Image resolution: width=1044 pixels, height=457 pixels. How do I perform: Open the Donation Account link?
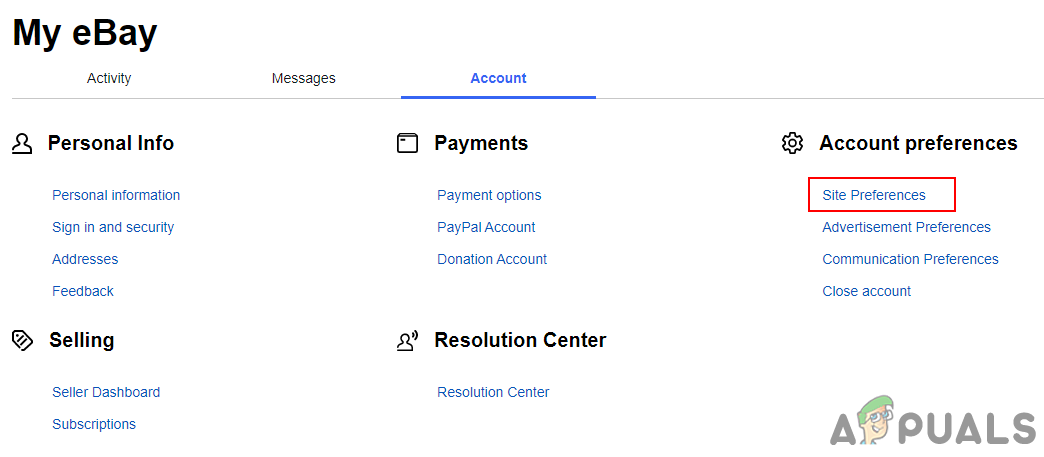(x=492, y=259)
